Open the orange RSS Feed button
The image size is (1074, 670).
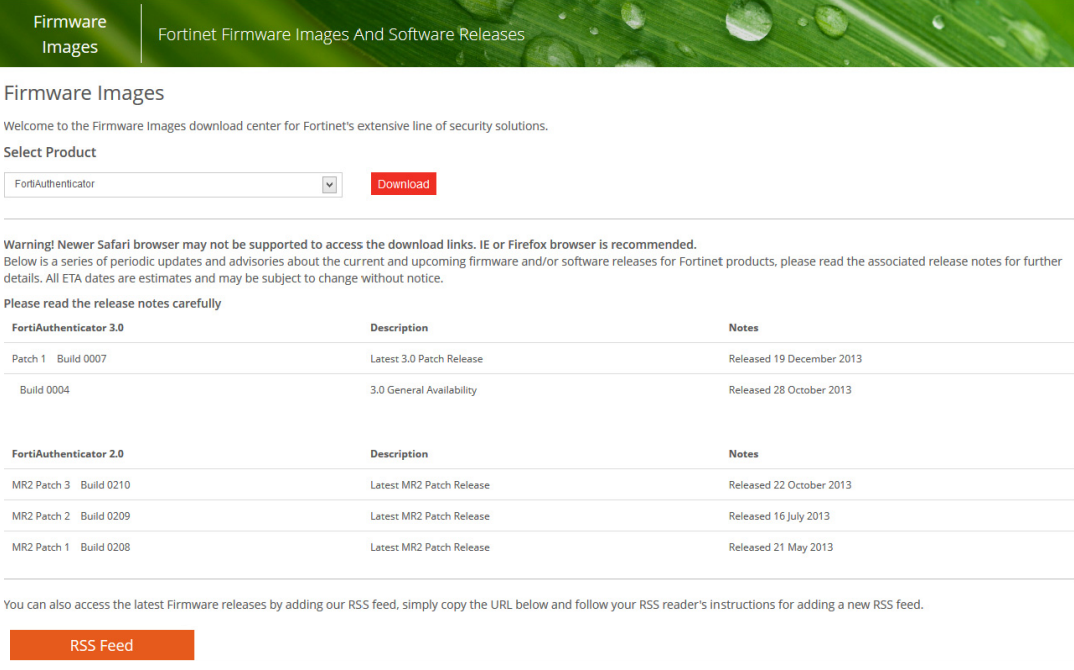point(102,645)
